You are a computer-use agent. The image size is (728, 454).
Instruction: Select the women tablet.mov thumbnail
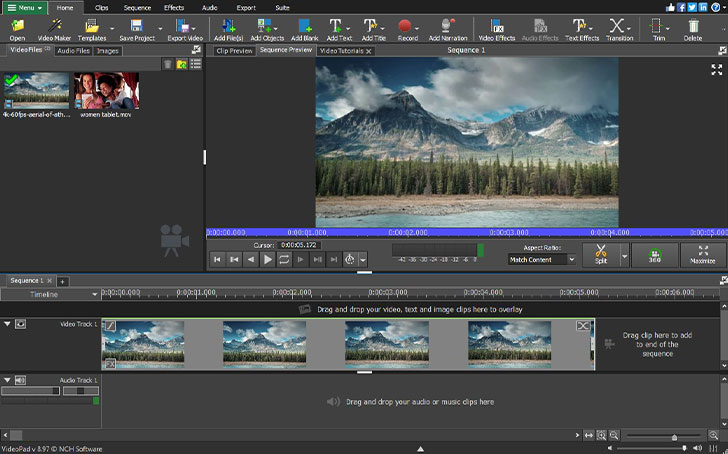tap(106, 91)
